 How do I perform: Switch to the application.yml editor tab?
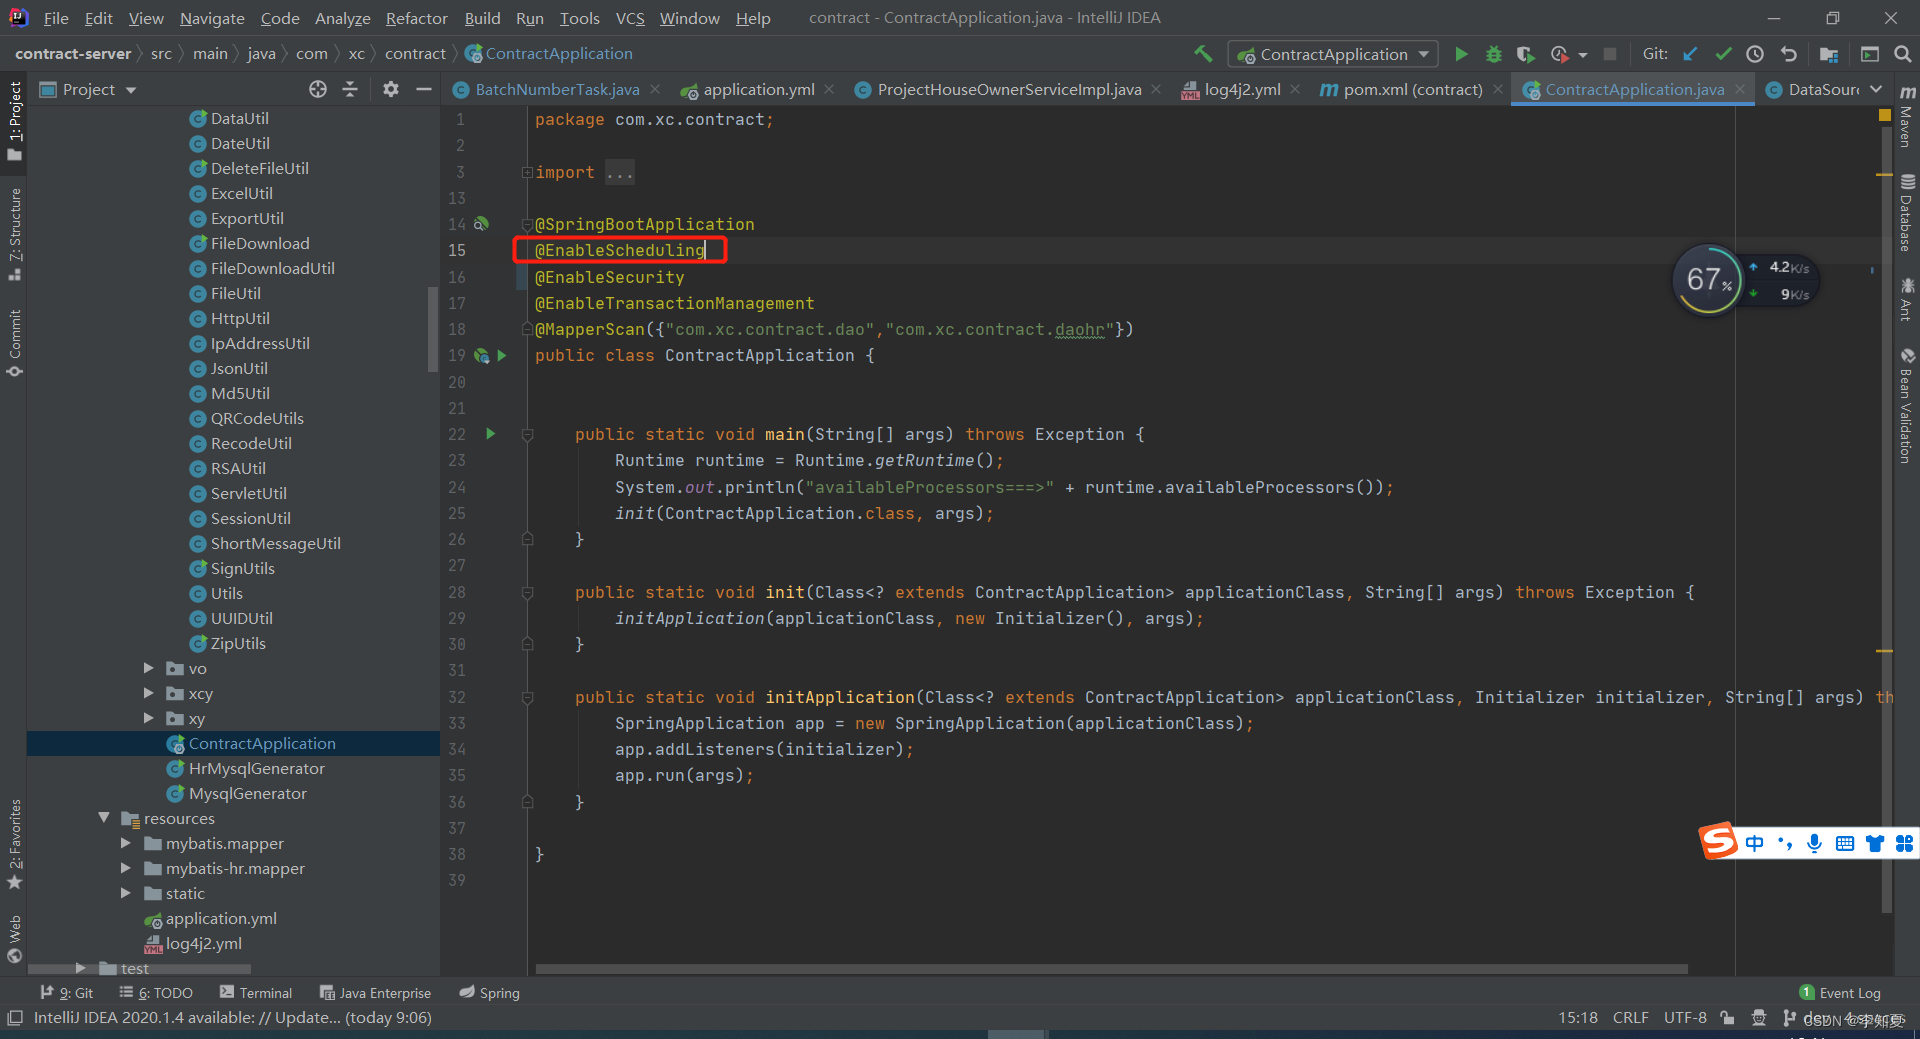pyautogui.click(x=758, y=89)
